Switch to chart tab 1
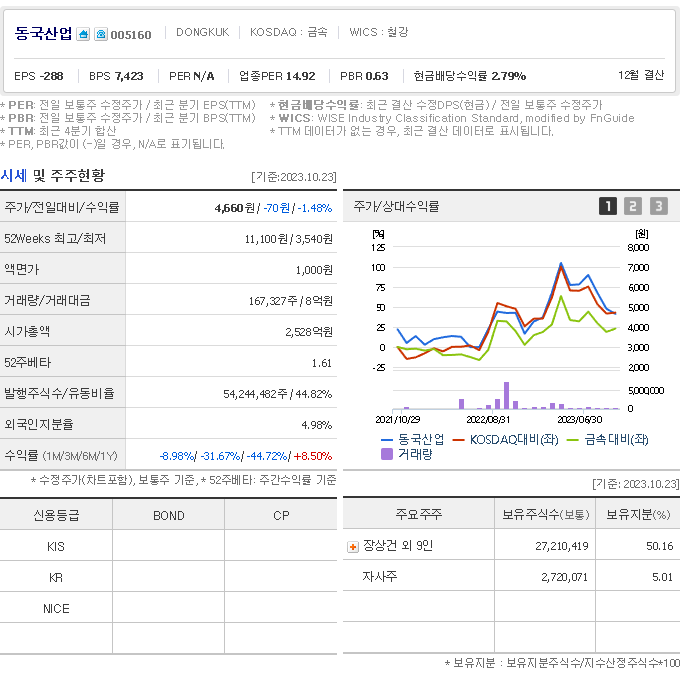This screenshot has width=686, height=673. (x=608, y=206)
